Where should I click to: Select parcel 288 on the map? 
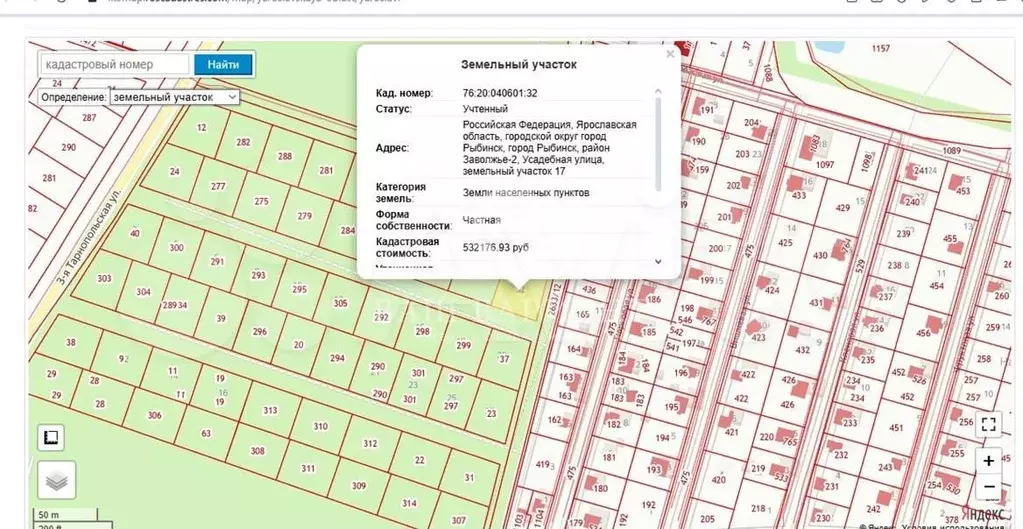coord(285,156)
